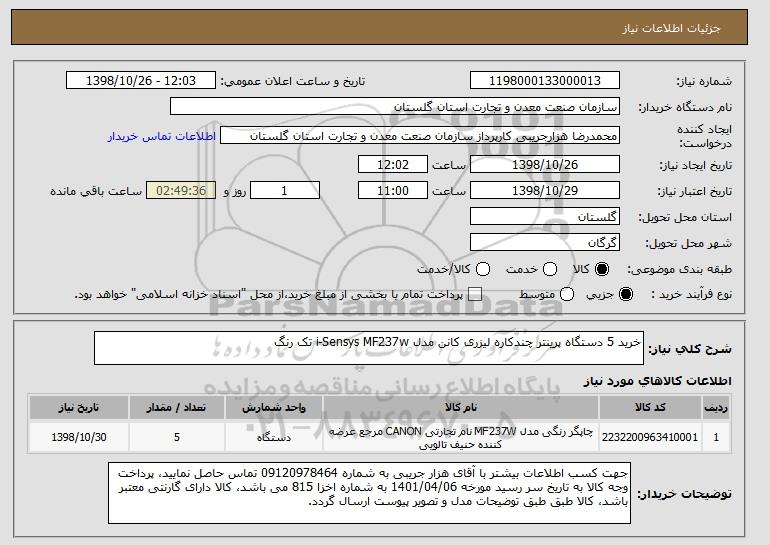Screen dimensions: 770x545
Task: Focus the نام دستگاه خریدار field
Action: (x=395, y=107)
